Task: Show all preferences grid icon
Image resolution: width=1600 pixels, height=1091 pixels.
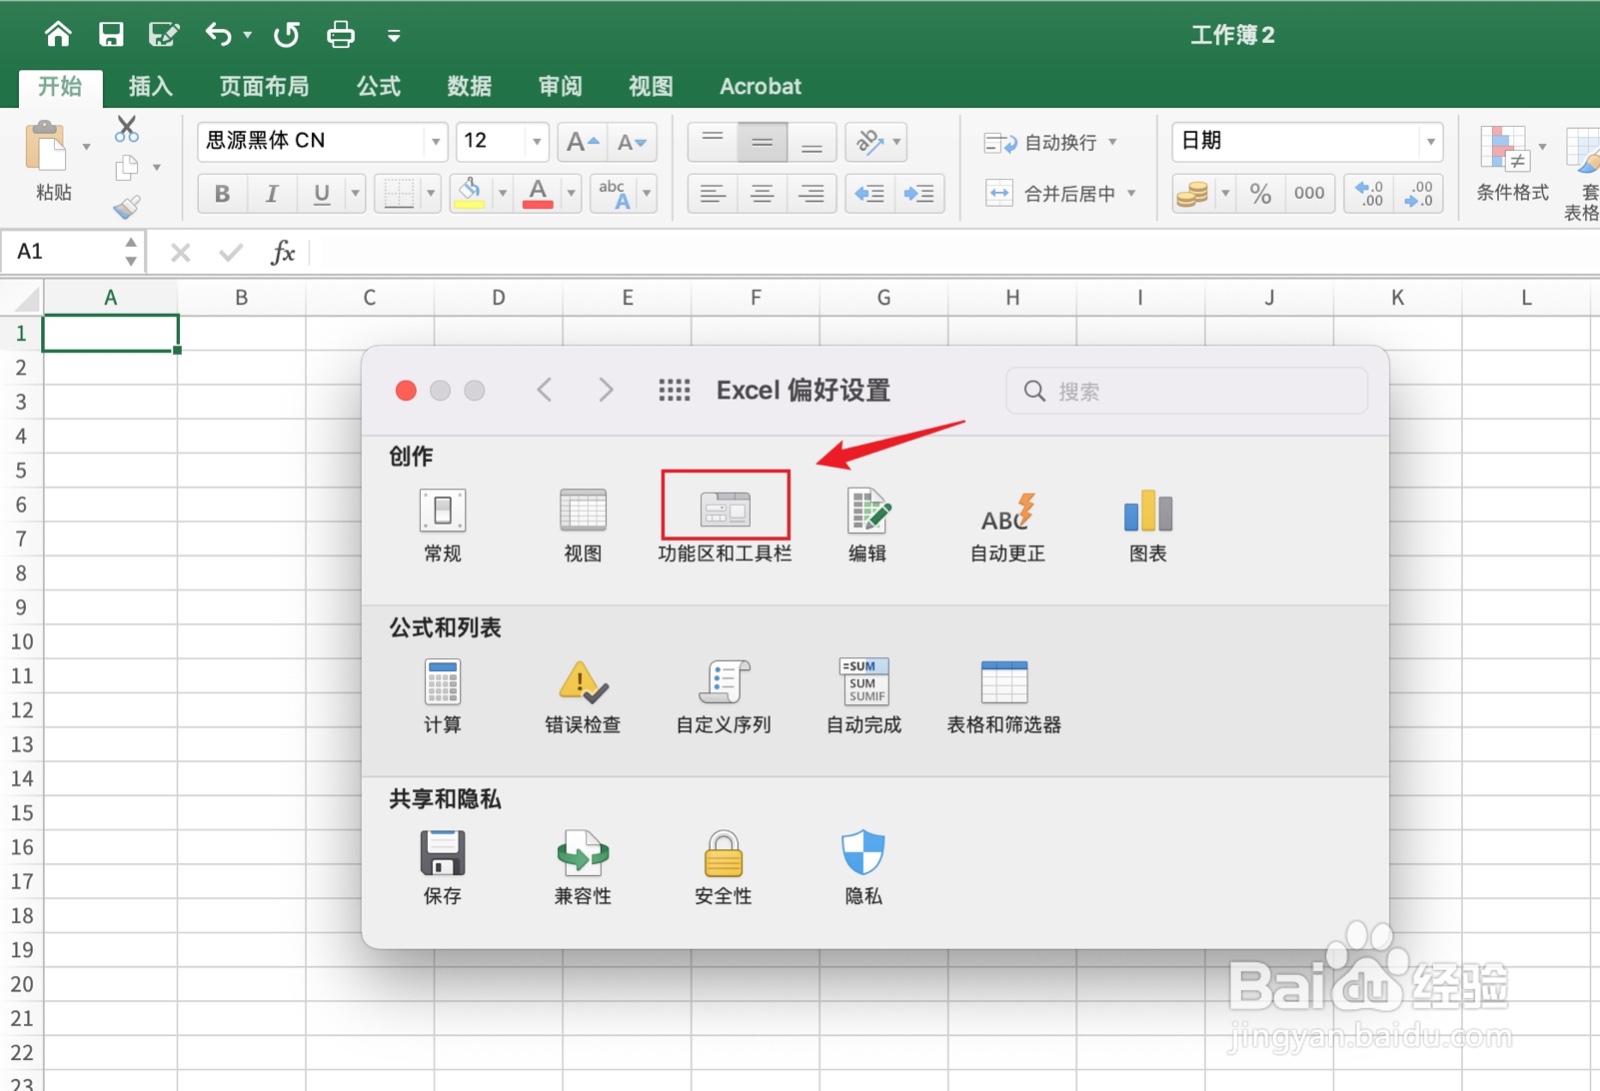Action: click(674, 390)
